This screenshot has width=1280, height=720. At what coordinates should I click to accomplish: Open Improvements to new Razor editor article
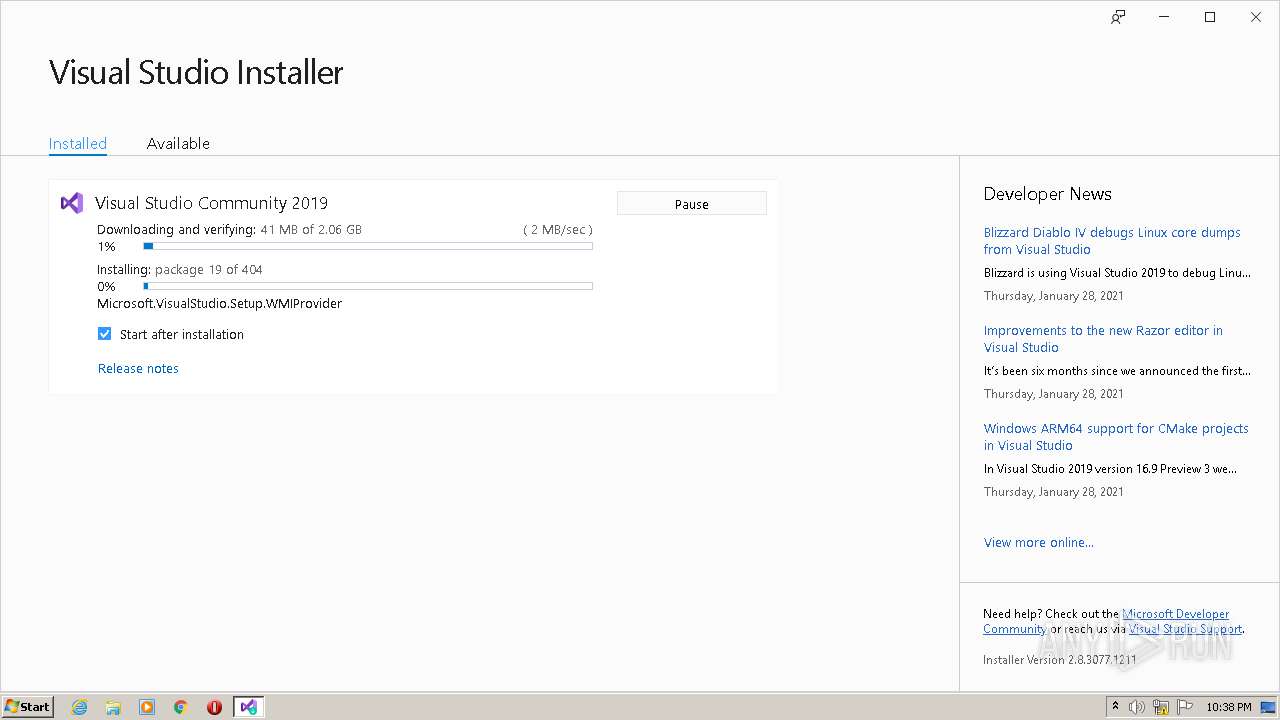[1103, 339]
